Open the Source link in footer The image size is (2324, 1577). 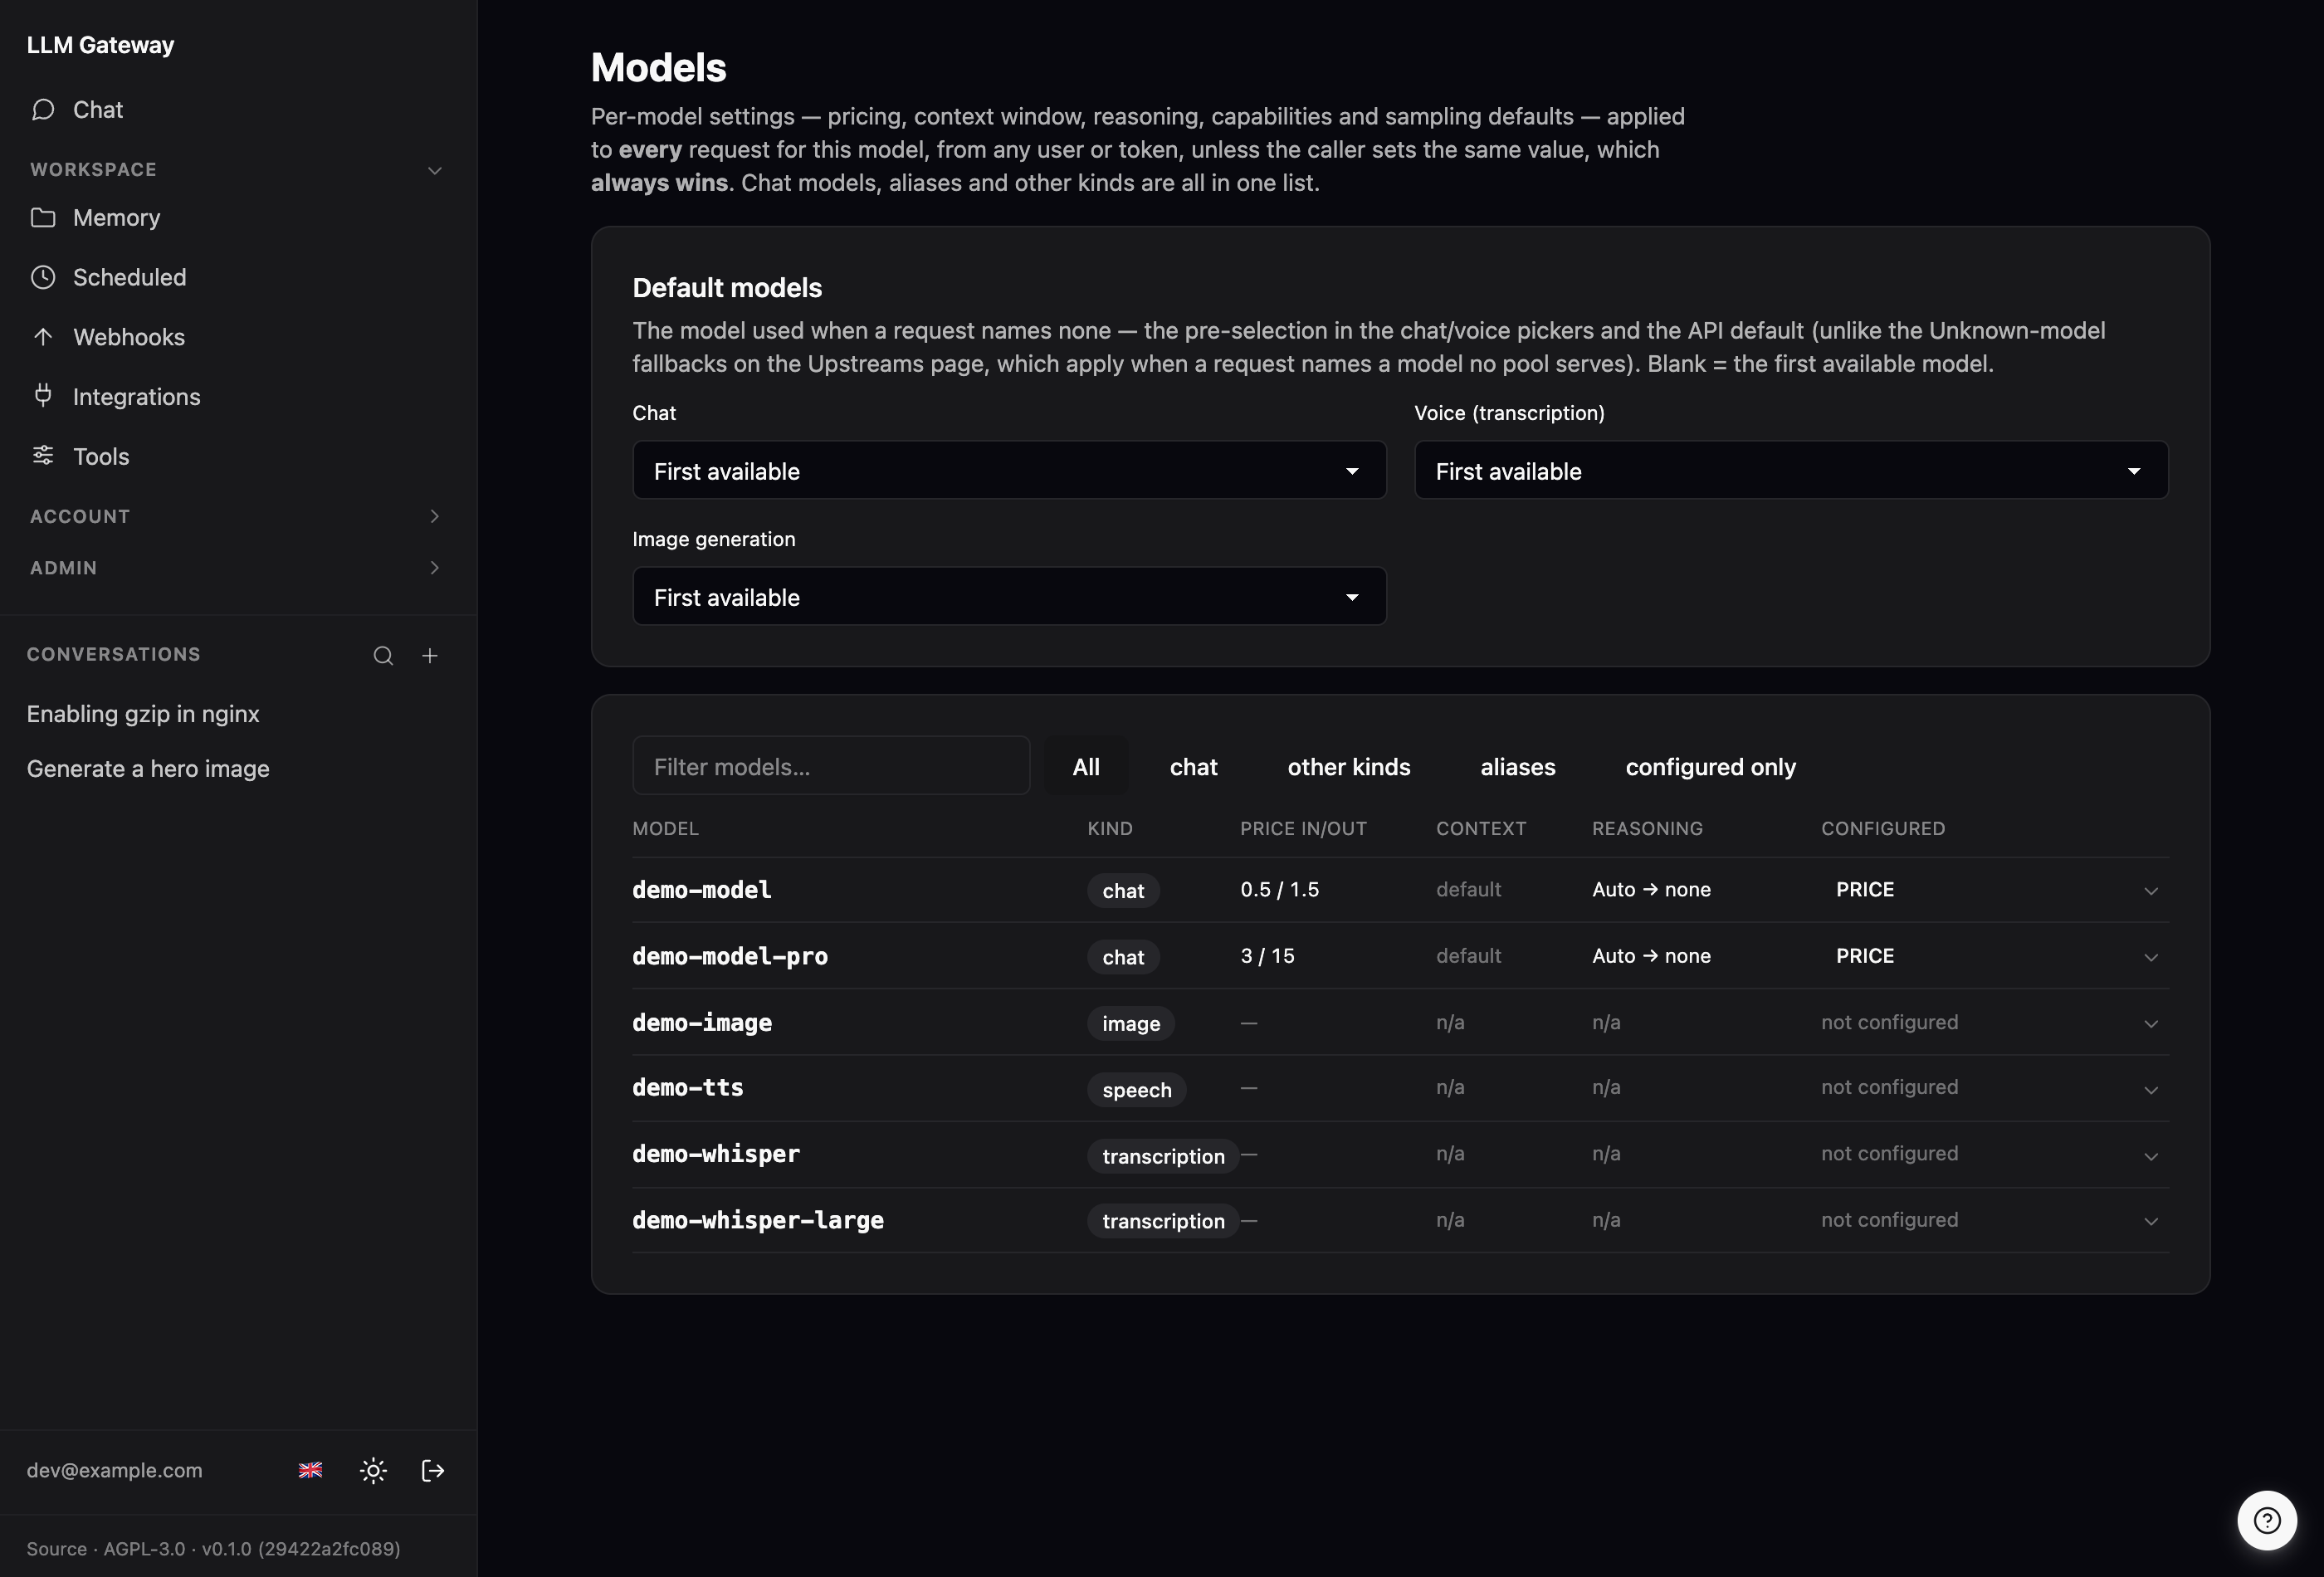tap(56, 1549)
